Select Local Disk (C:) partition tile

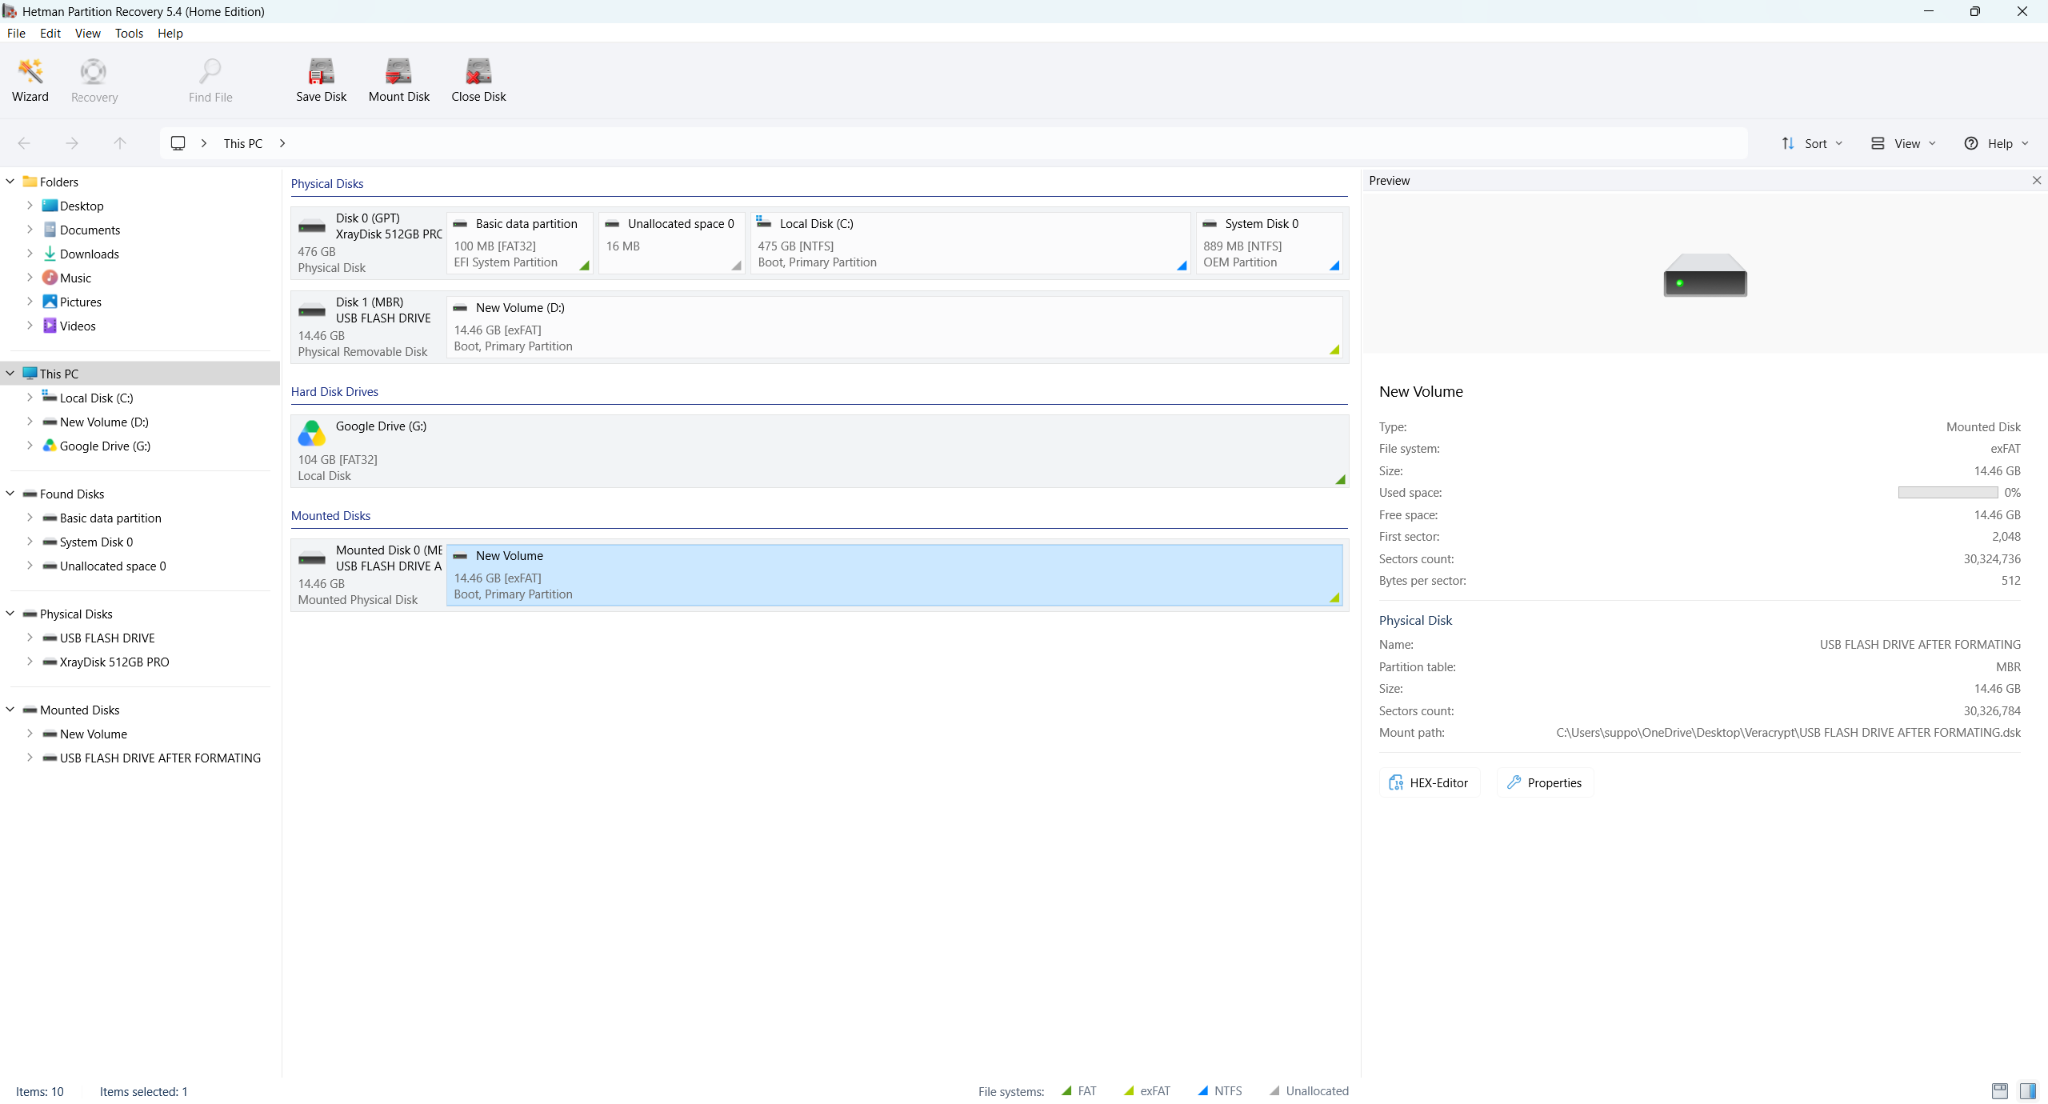pos(970,242)
